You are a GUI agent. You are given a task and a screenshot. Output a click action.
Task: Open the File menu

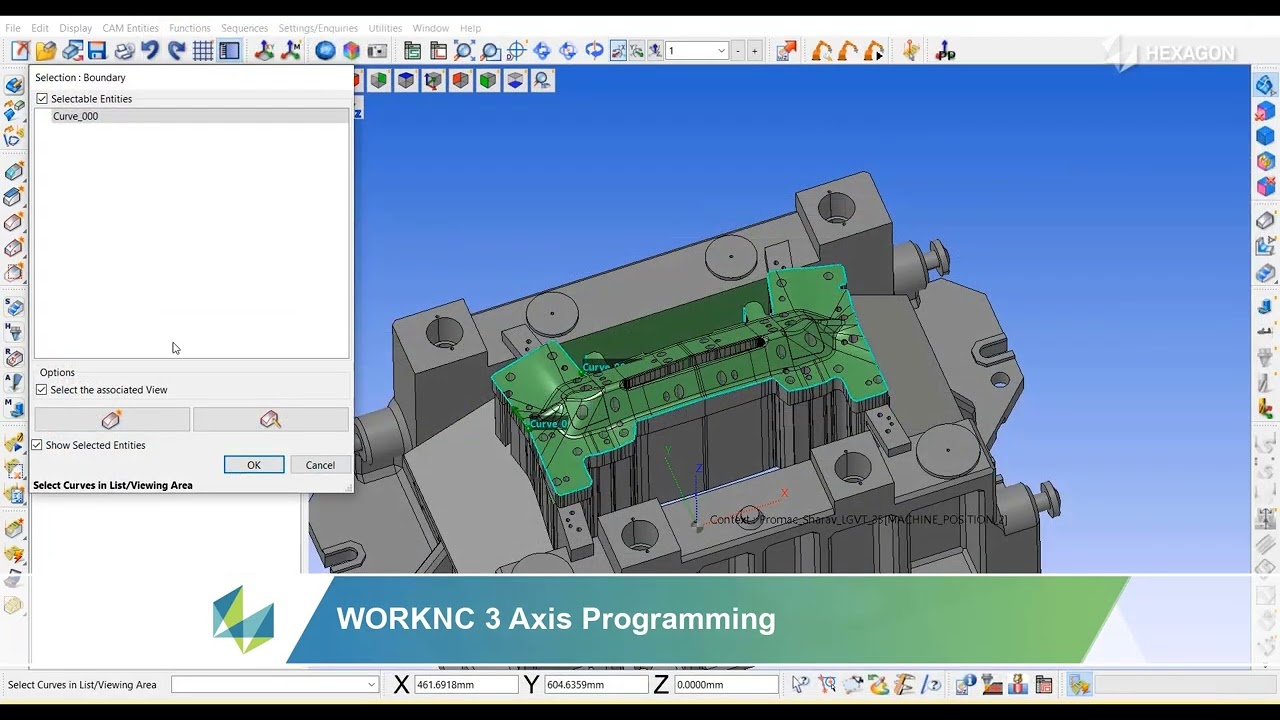(13, 28)
